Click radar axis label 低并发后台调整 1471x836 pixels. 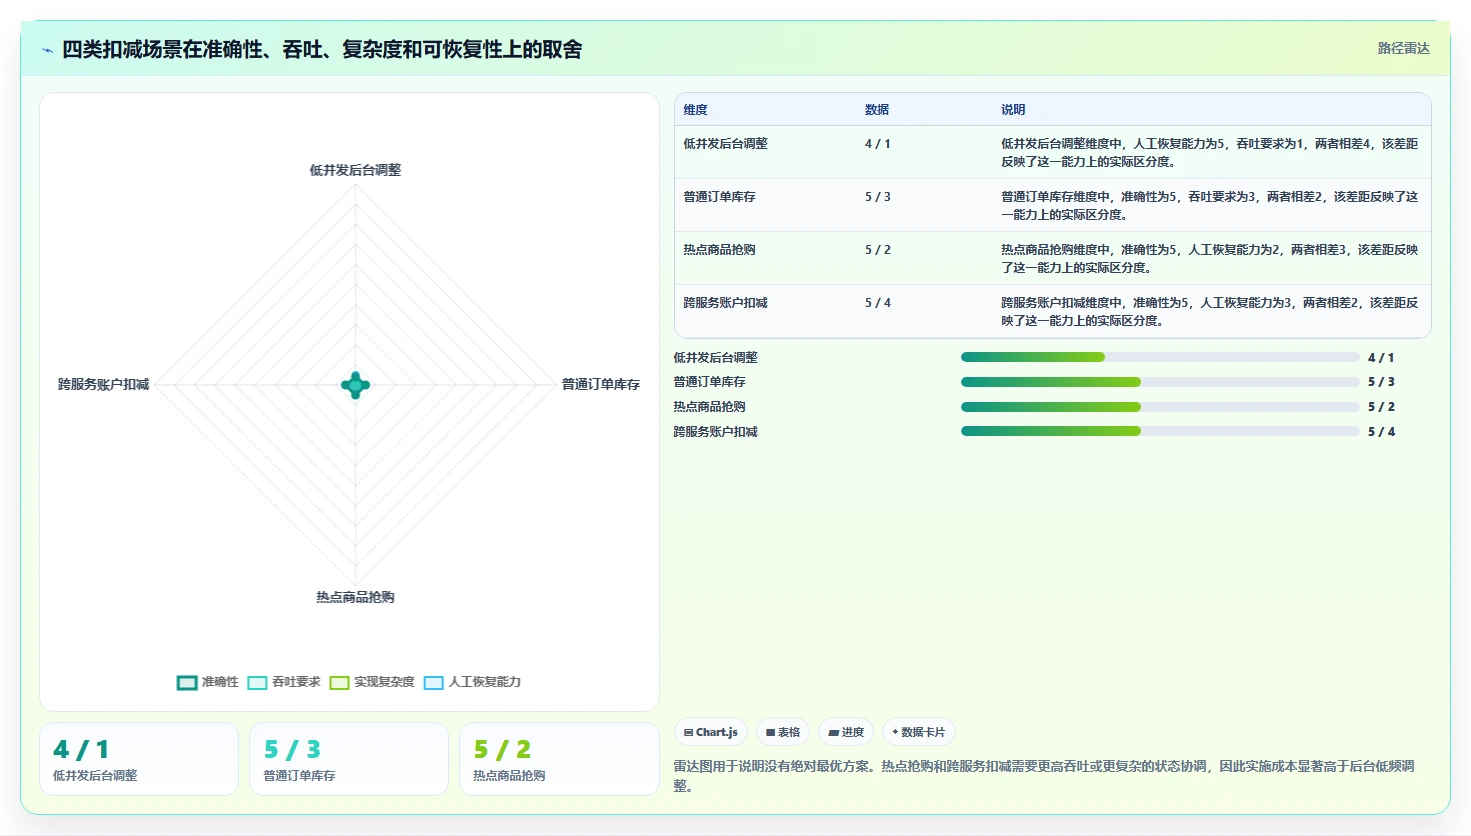(355, 170)
